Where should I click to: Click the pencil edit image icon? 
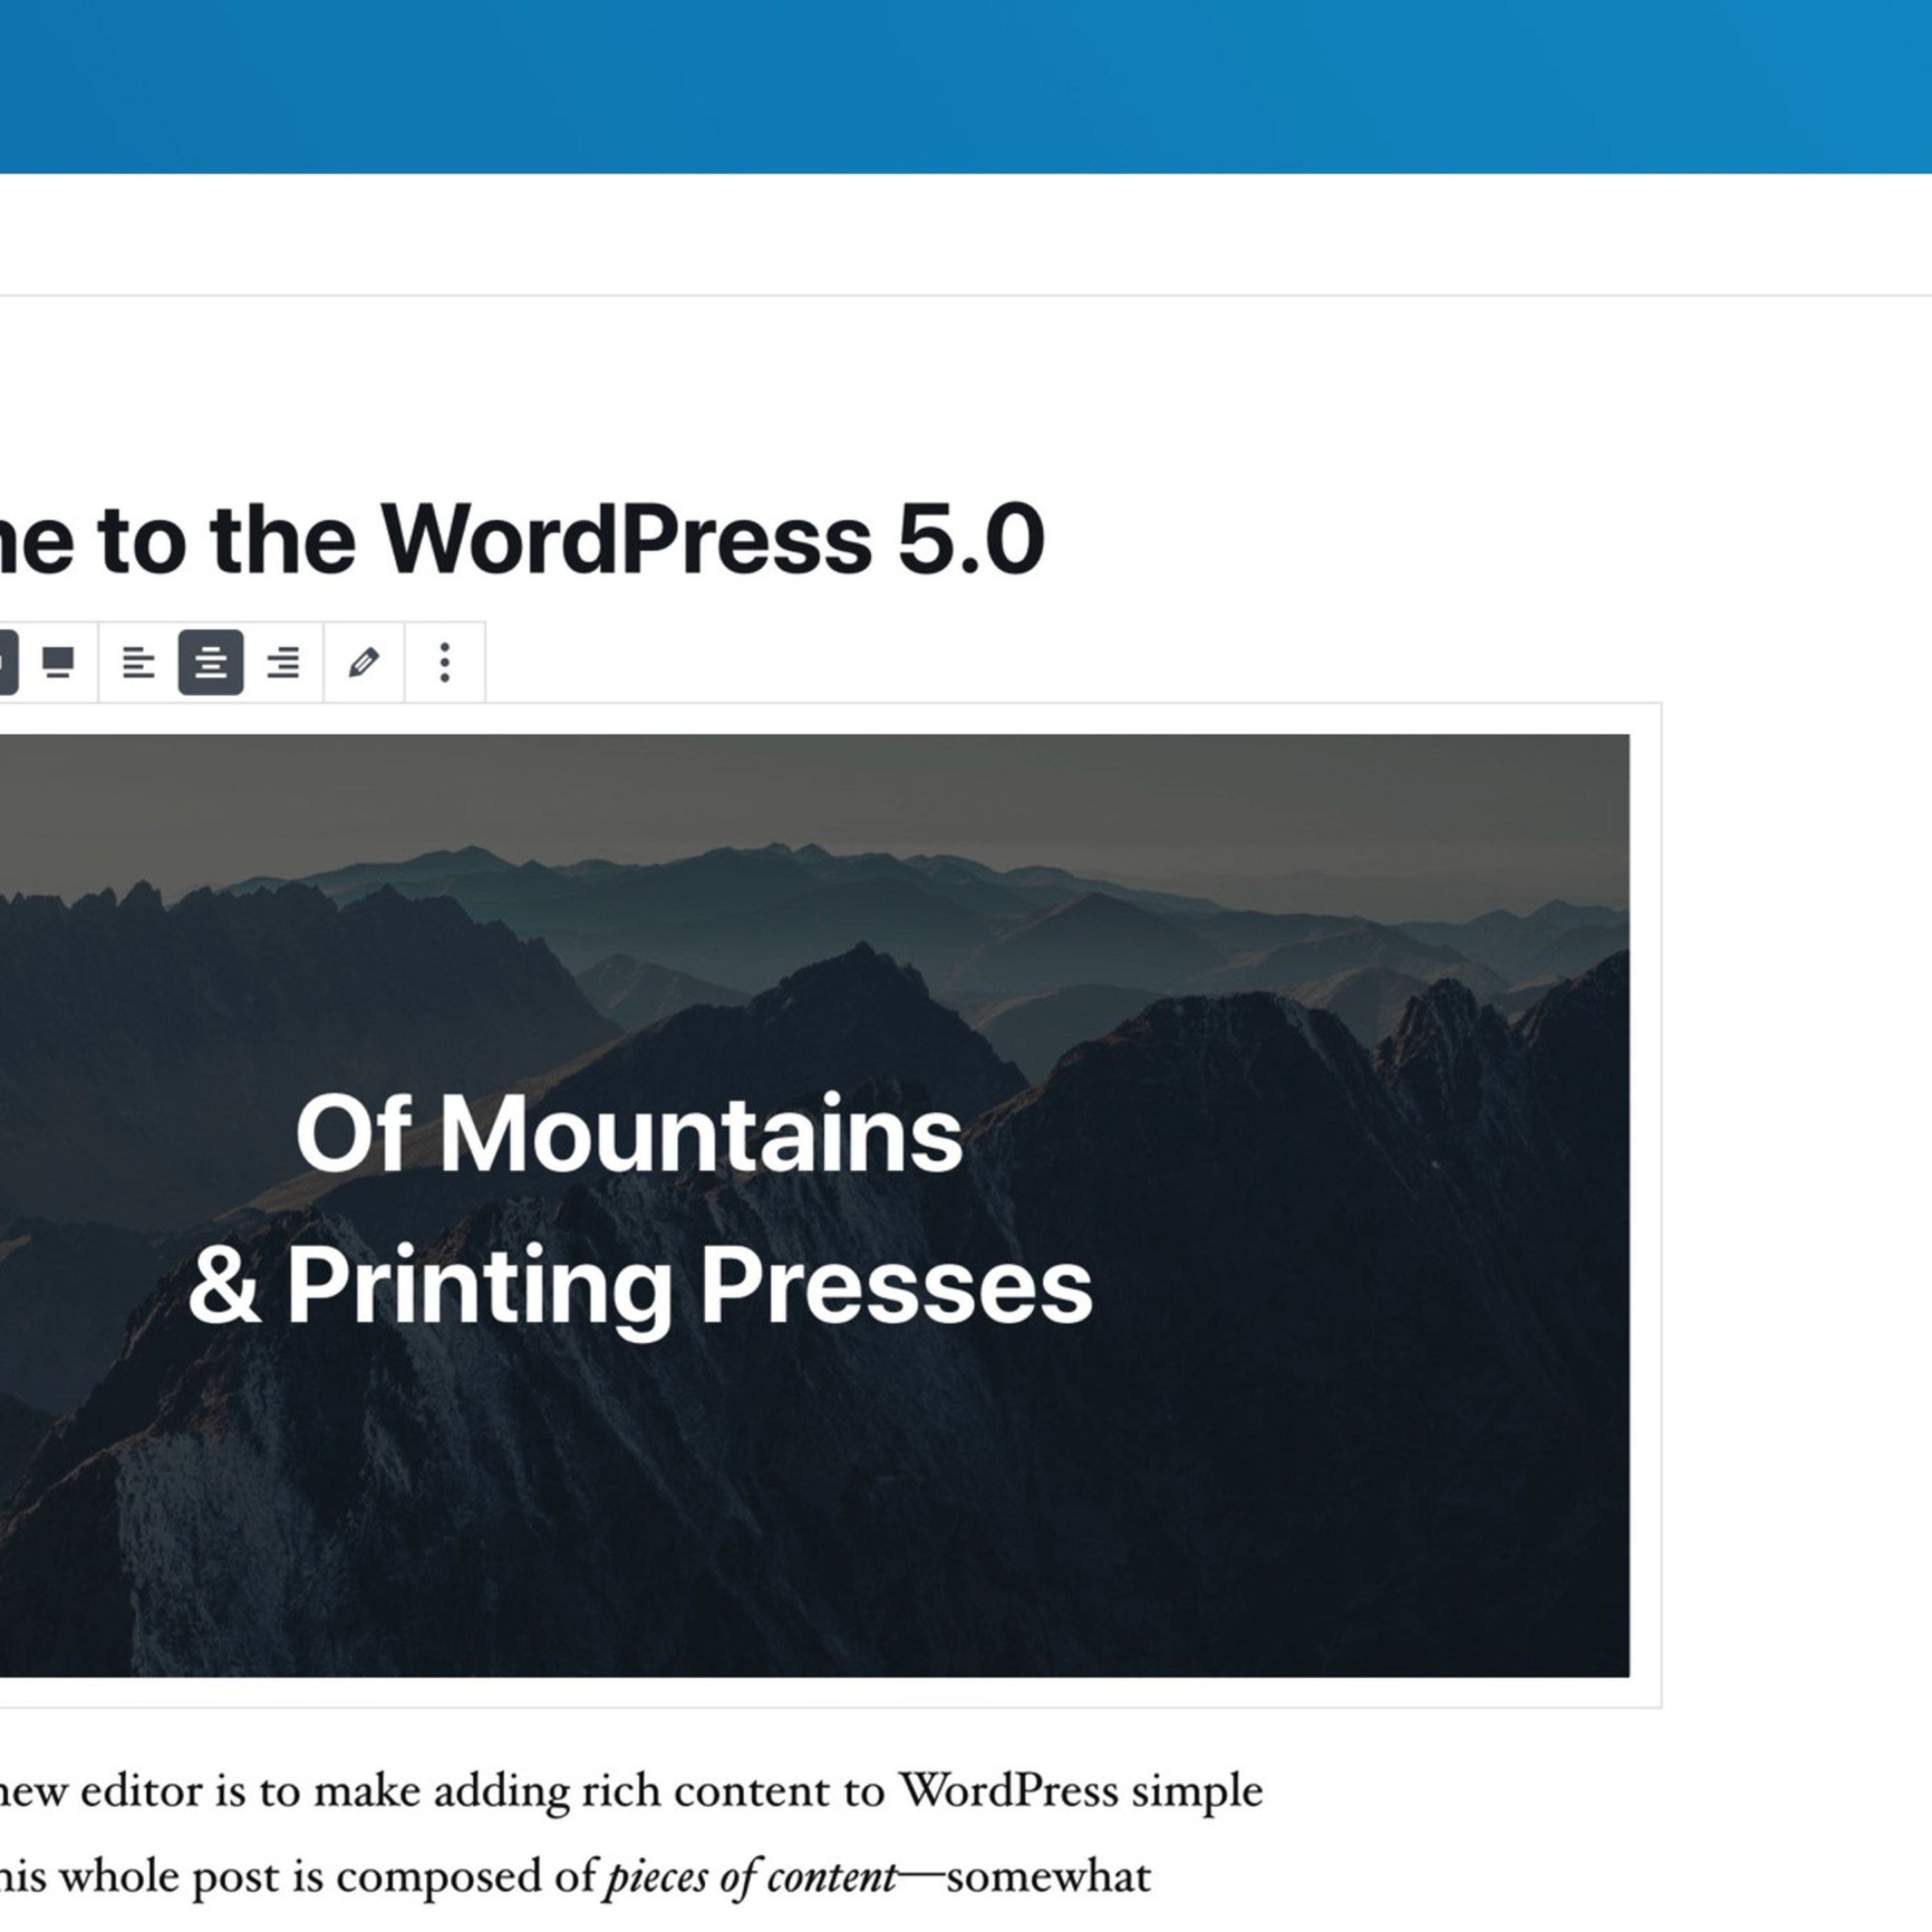coord(364,662)
